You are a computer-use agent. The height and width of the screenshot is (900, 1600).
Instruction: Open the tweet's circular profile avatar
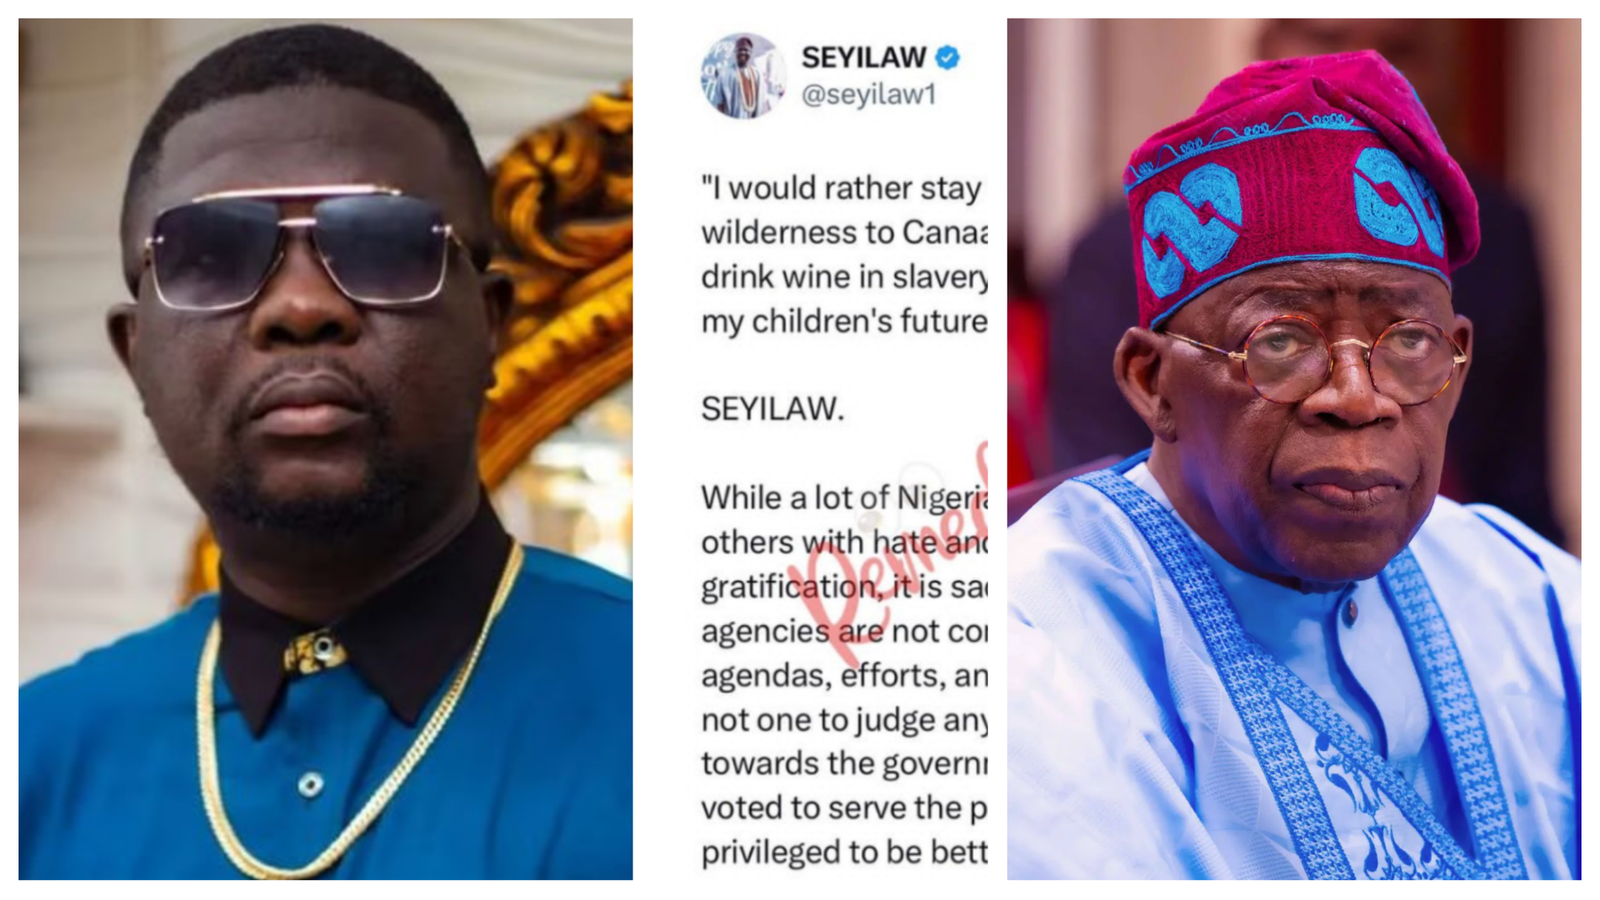tap(743, 76)
